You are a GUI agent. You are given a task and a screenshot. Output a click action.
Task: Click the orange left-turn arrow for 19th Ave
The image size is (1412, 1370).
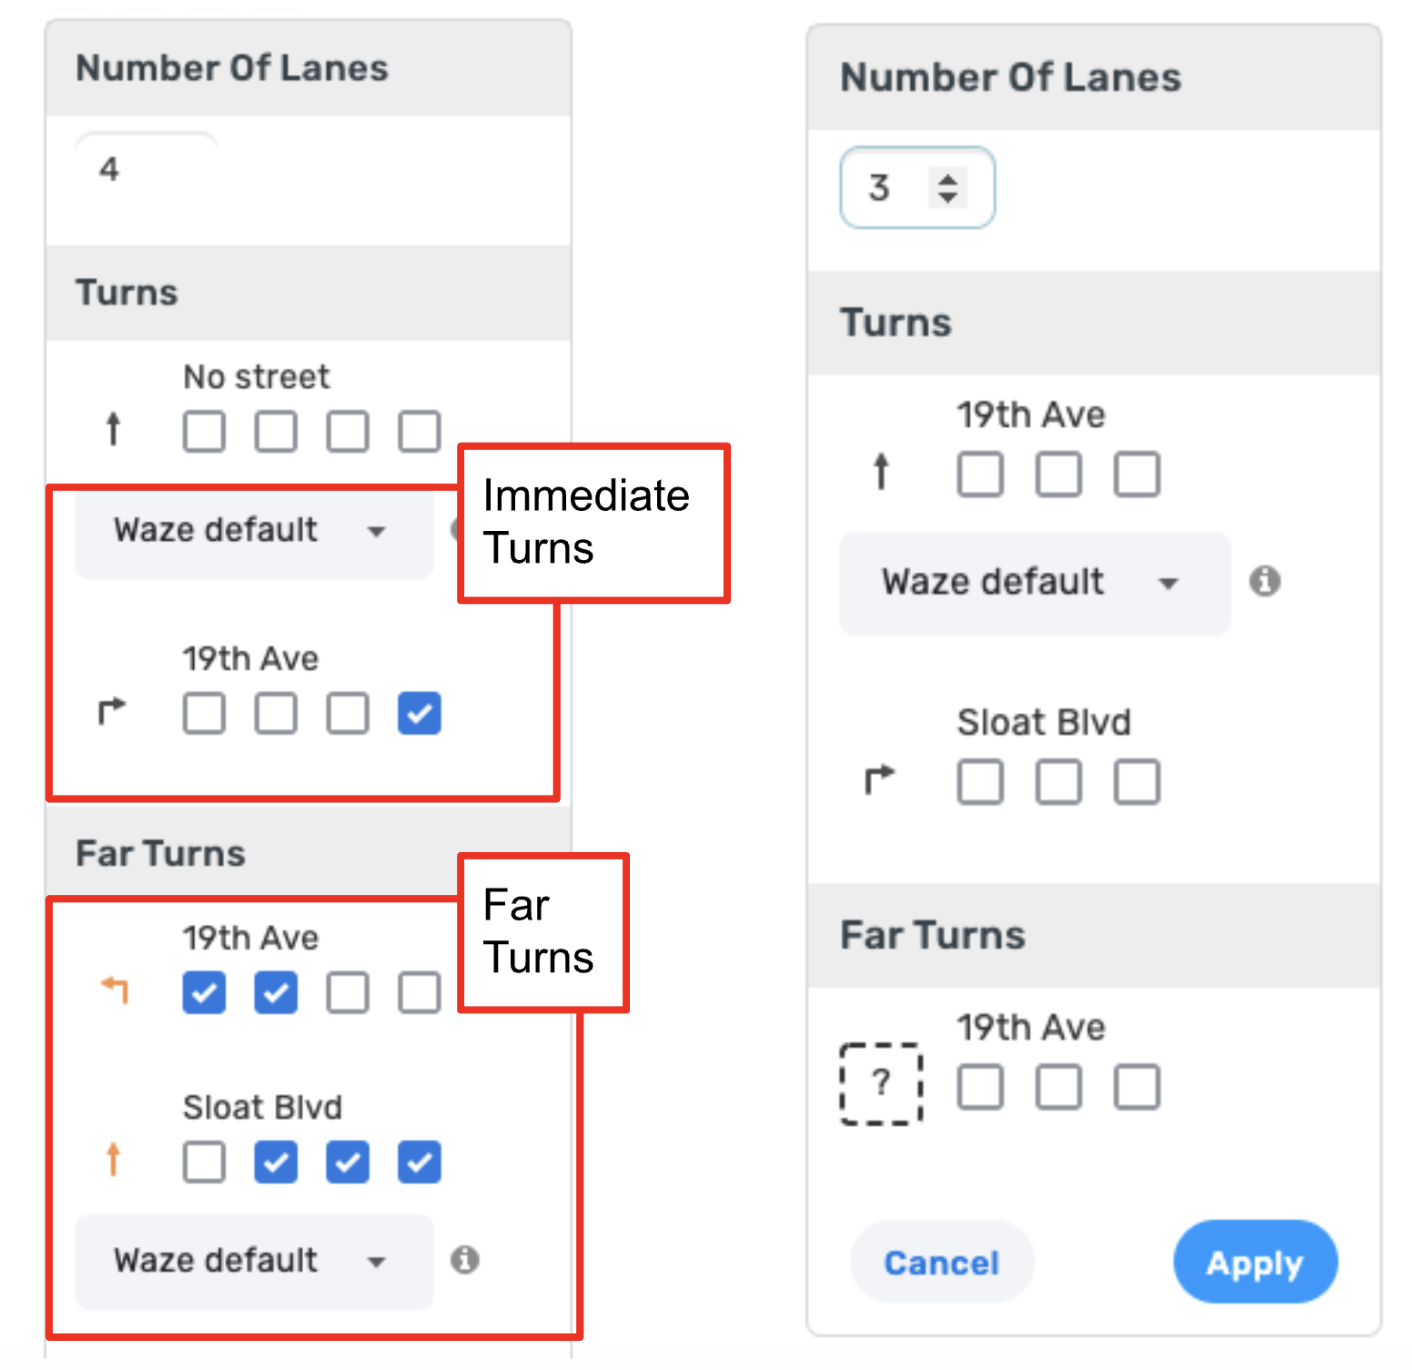(115, 990)
